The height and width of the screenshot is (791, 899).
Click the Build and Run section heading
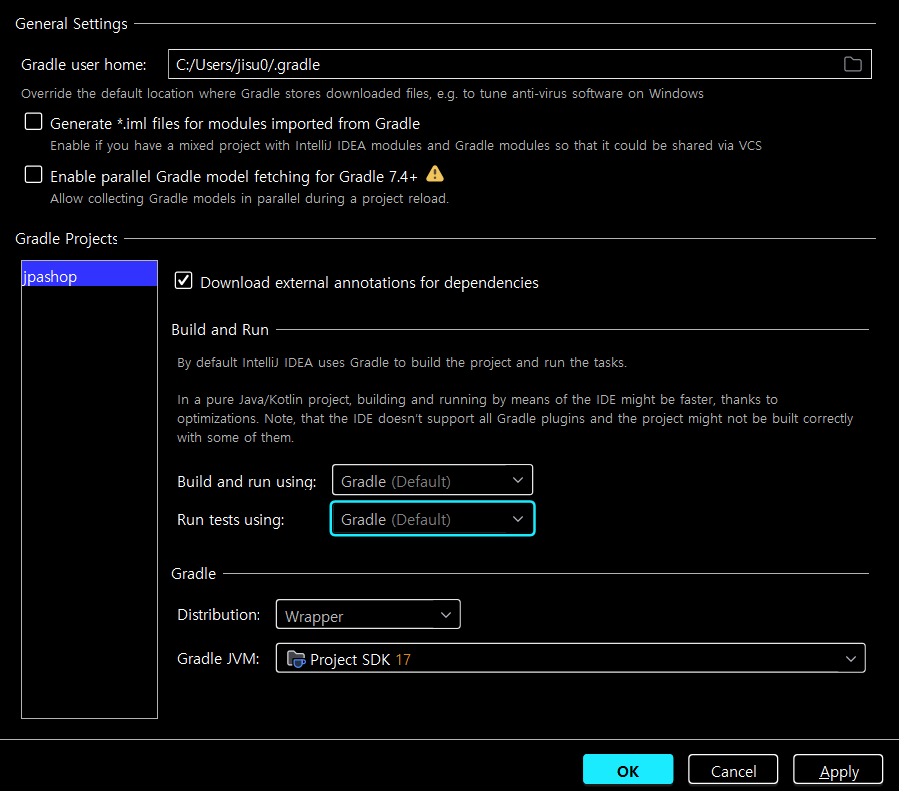pos(220,330)
